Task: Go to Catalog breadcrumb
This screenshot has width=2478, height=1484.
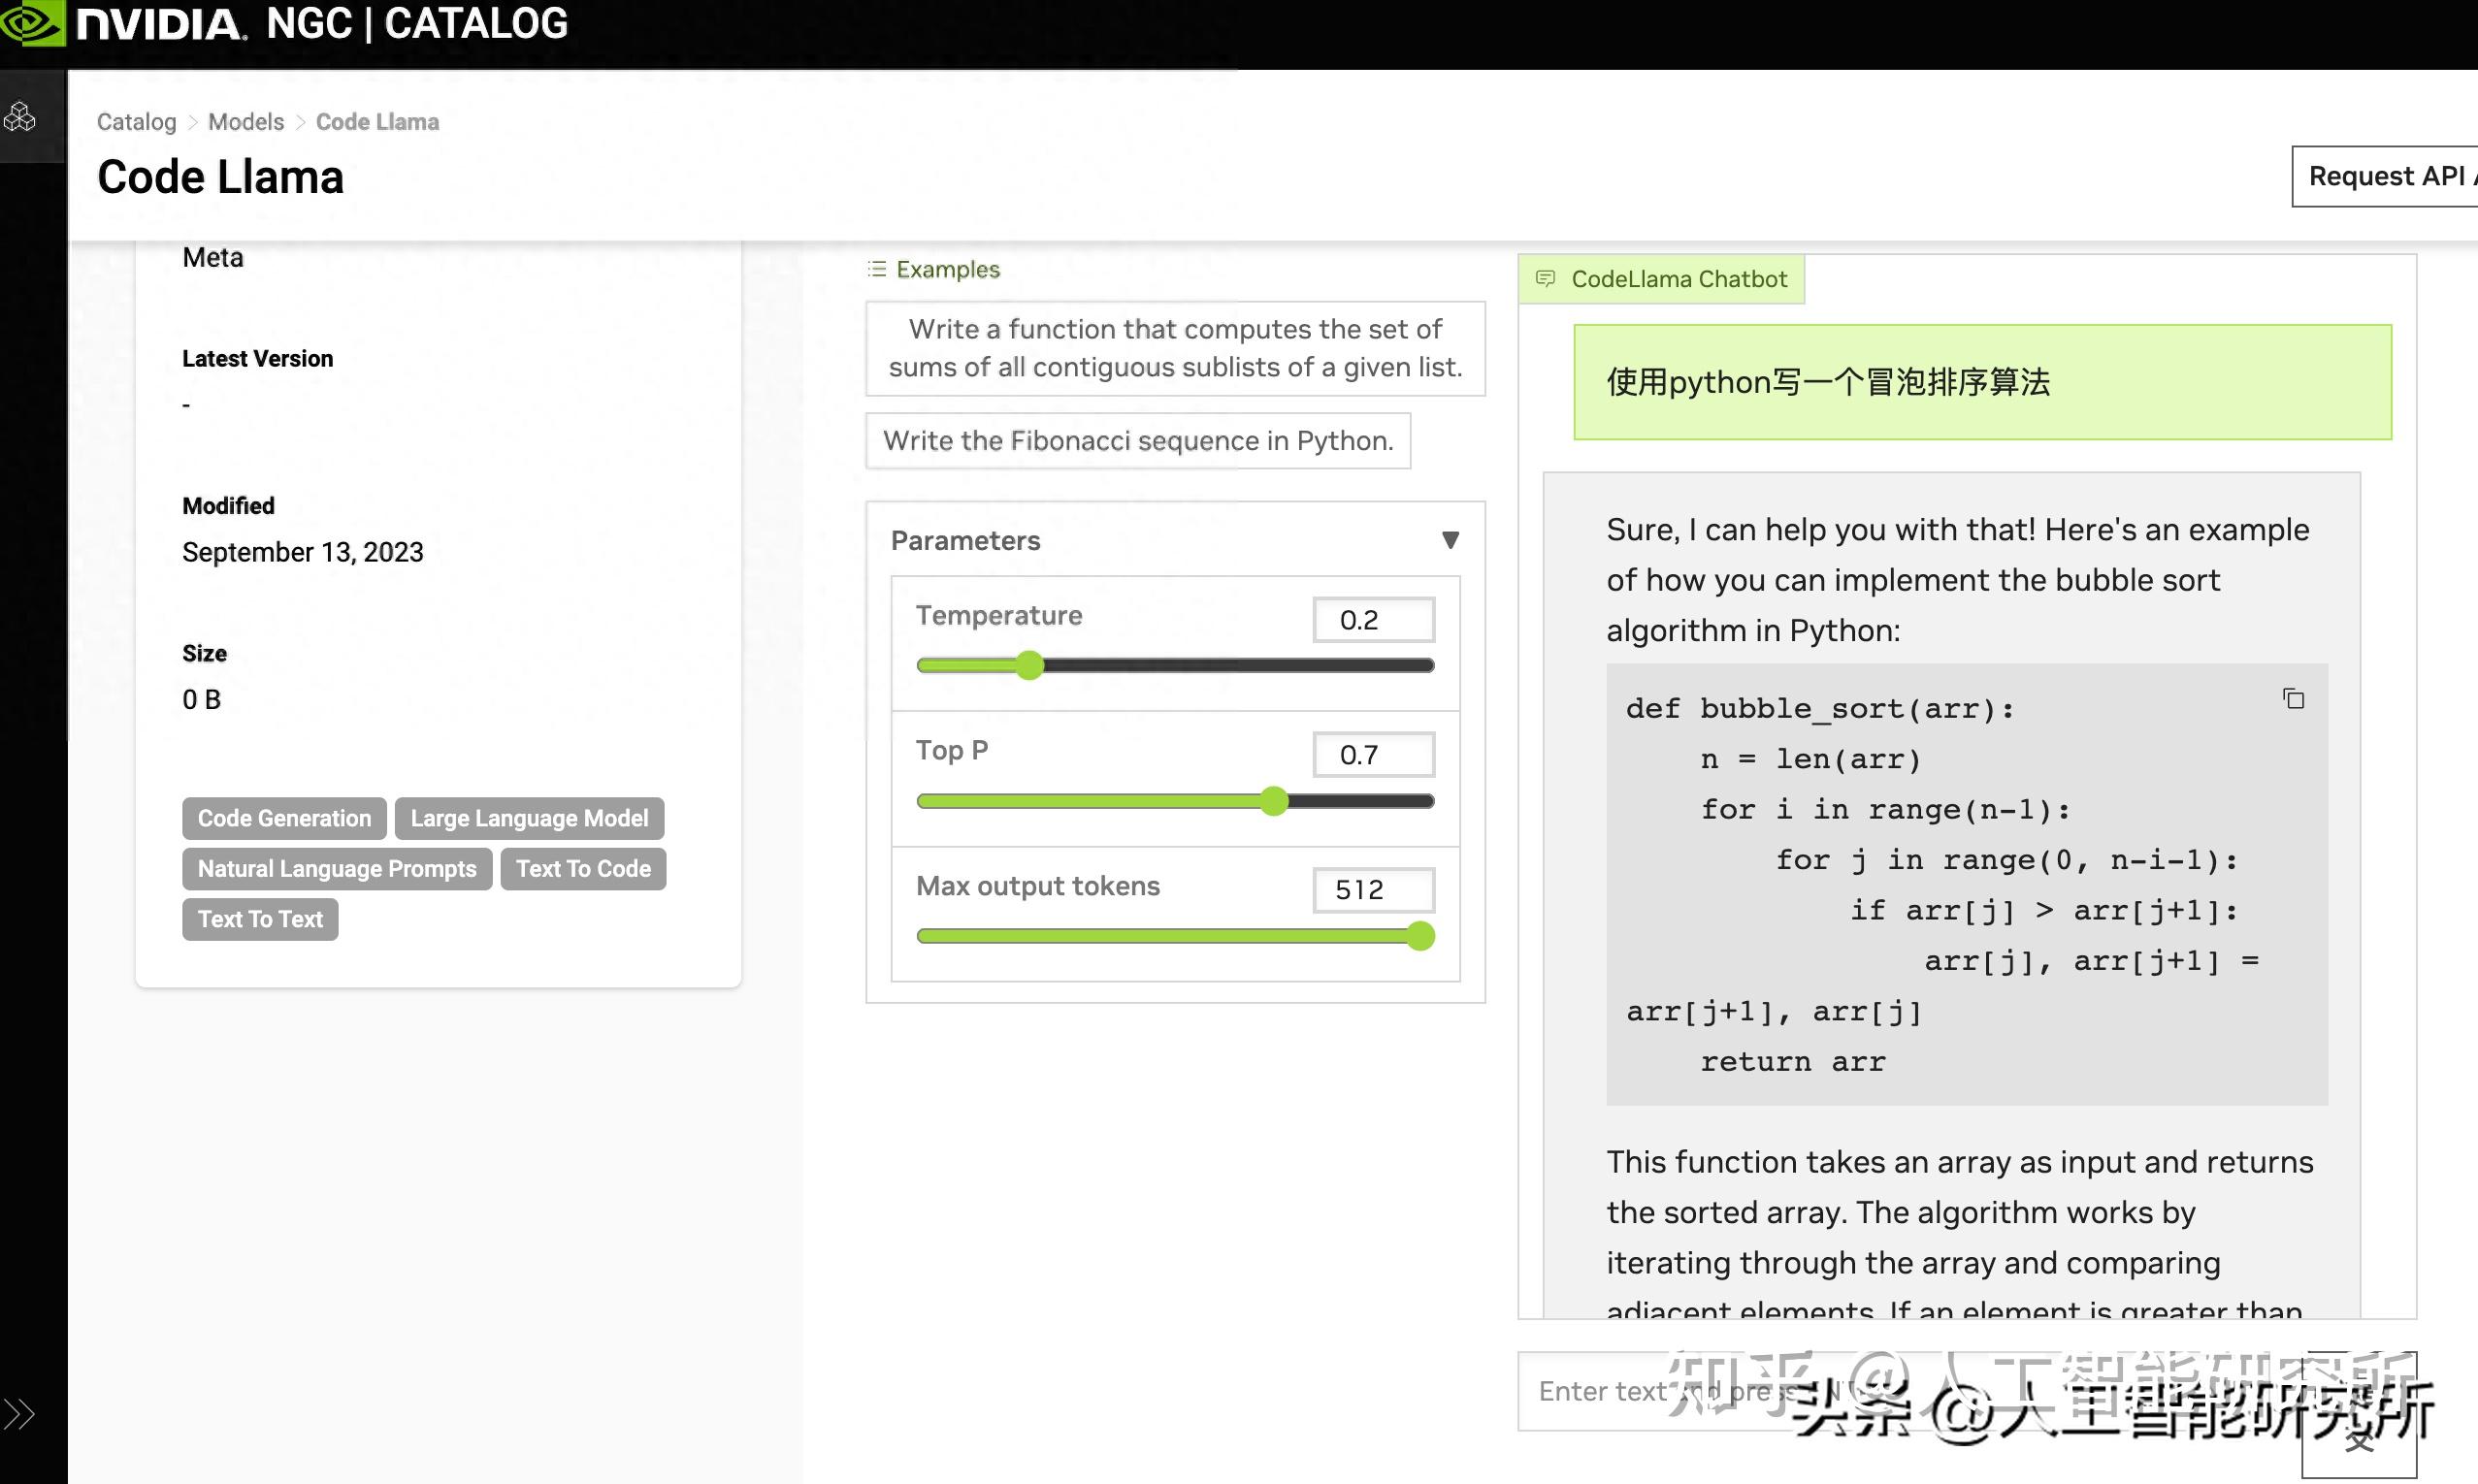Action: pos(136,122)
